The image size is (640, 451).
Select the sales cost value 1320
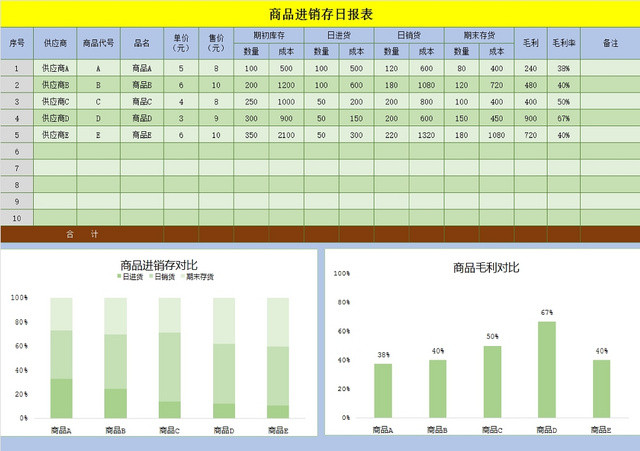tap(427, 135)
